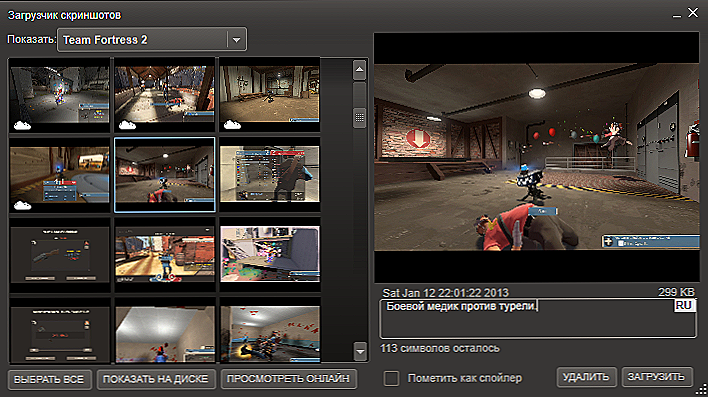
Task: Click the ЗАГРУЗИТЬ button
Action: click(x=657, y=377)
